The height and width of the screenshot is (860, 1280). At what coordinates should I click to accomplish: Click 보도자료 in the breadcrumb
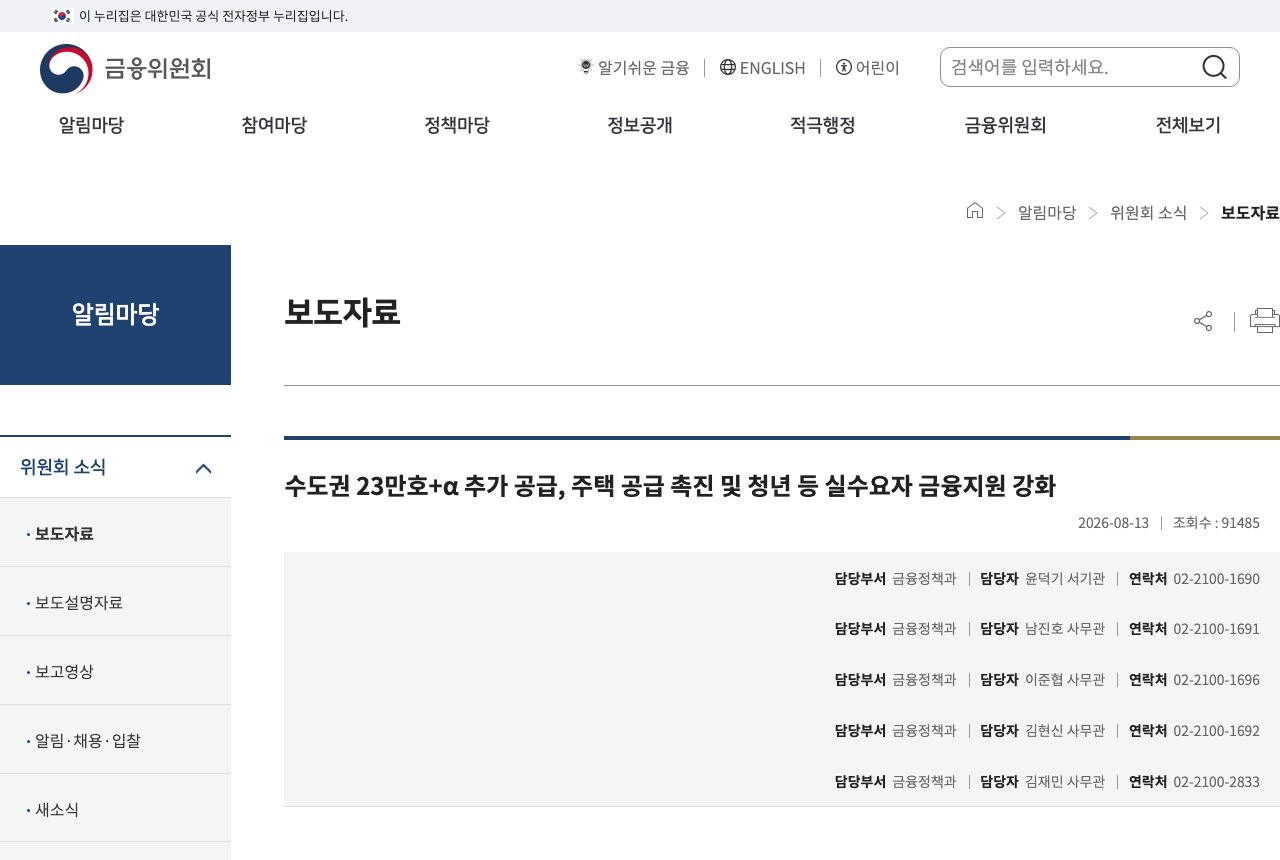pyautogui.click(x=1250, y=212)
